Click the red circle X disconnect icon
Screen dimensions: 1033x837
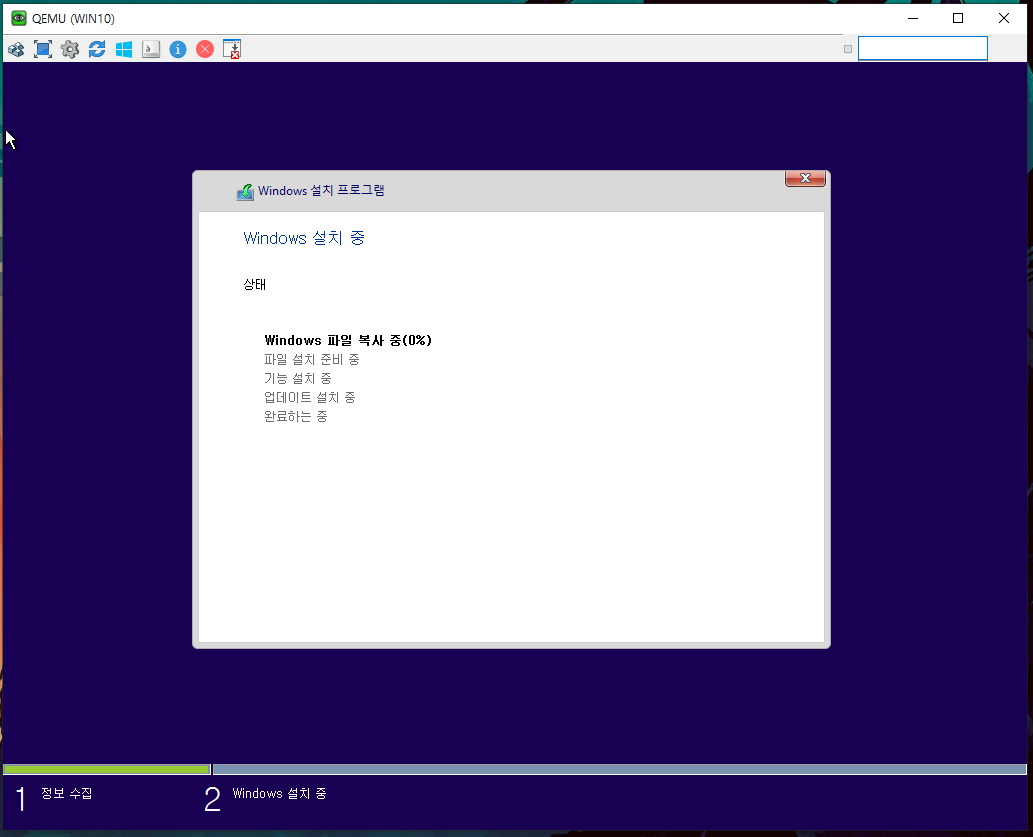click(205, 49)
